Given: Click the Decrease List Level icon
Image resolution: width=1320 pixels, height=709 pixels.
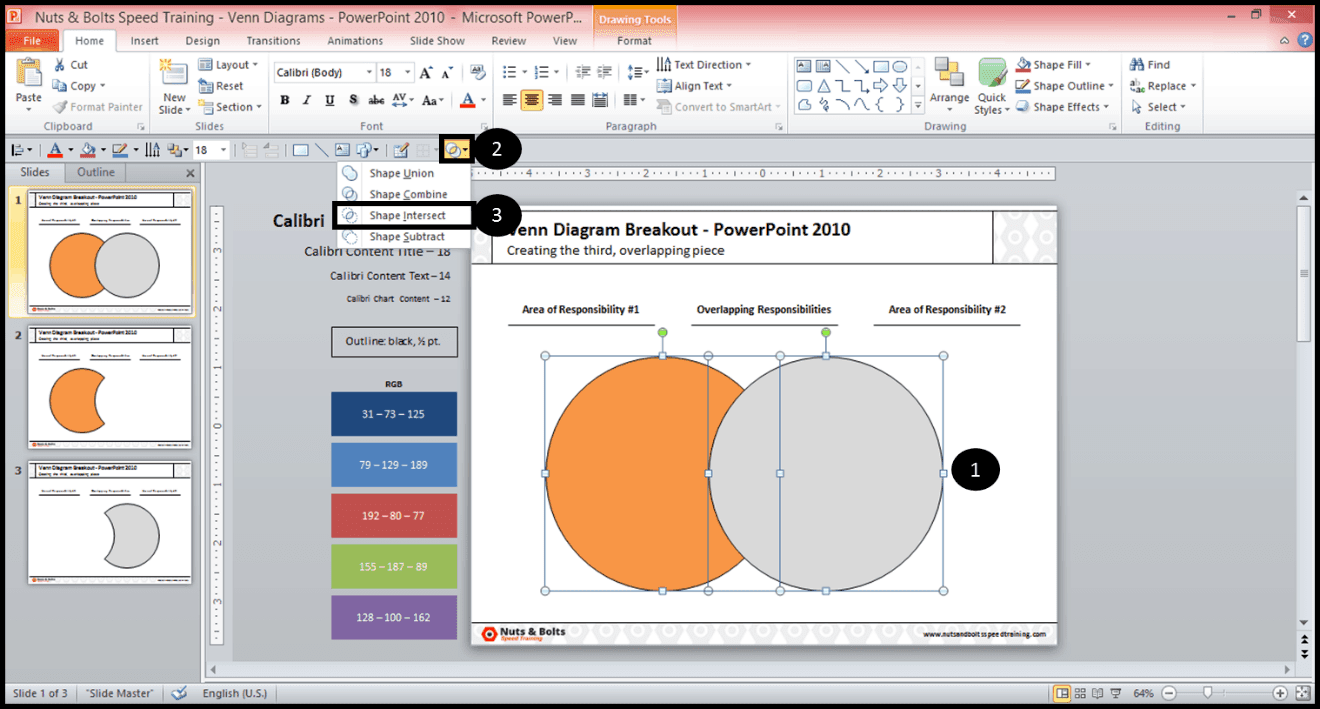Looking at the screenshot, I should 584,72.
